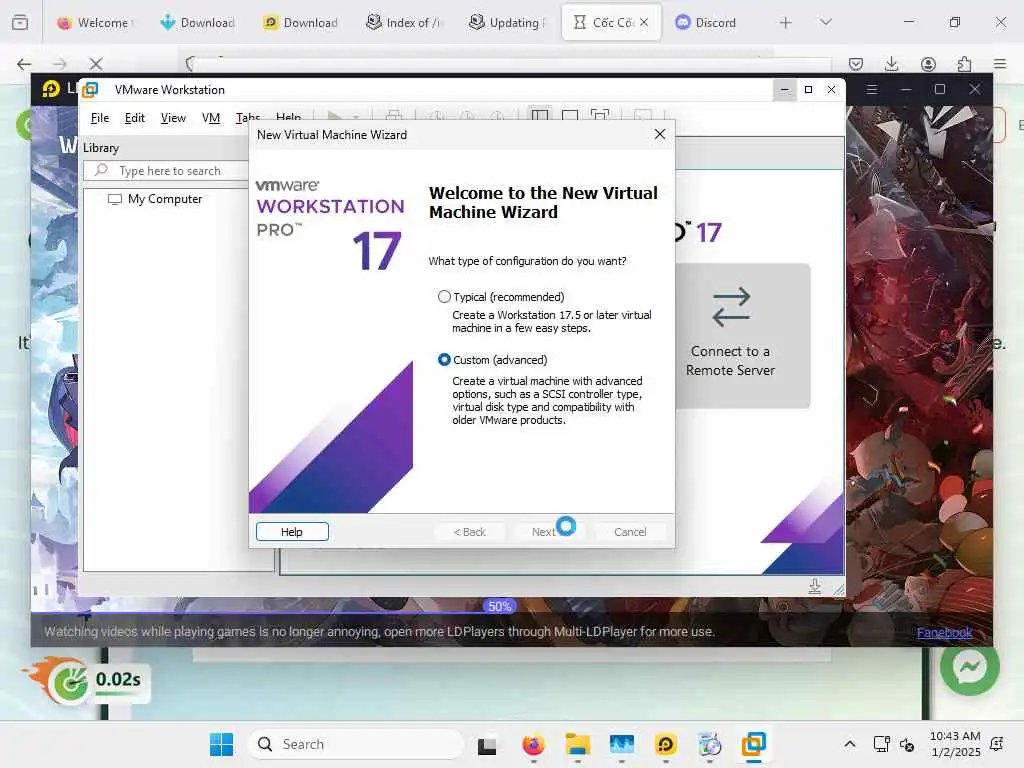Viewport: 1024px width, 768px height.
Task: Switch to the Welcome browser tab
Action: [93, 23]
